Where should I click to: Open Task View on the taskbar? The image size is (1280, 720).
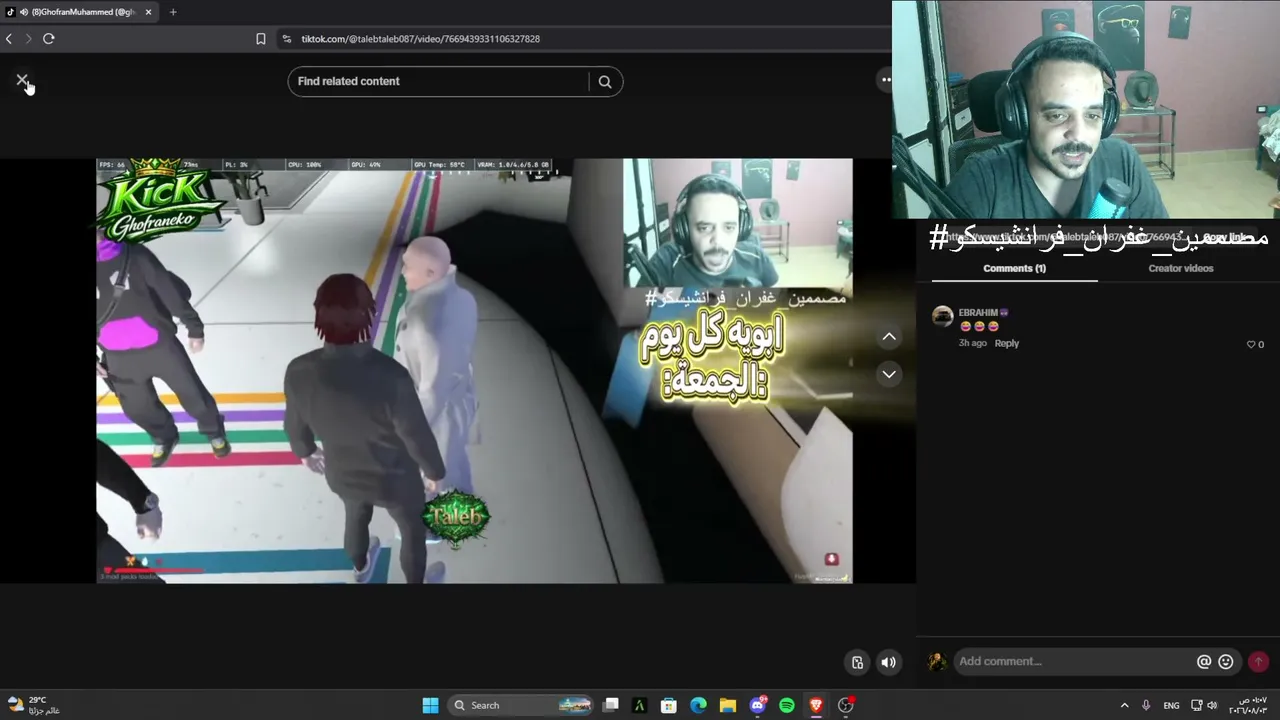611,705
